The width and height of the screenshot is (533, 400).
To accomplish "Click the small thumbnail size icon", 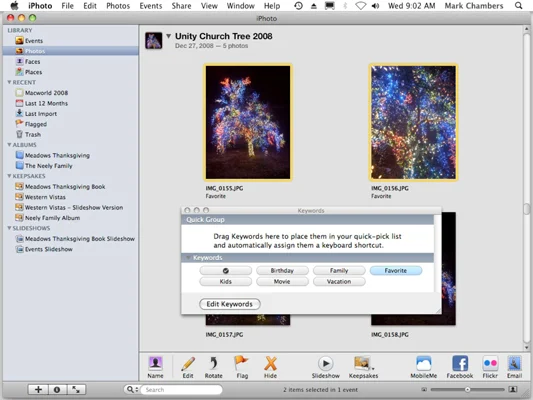I will 424,389.
